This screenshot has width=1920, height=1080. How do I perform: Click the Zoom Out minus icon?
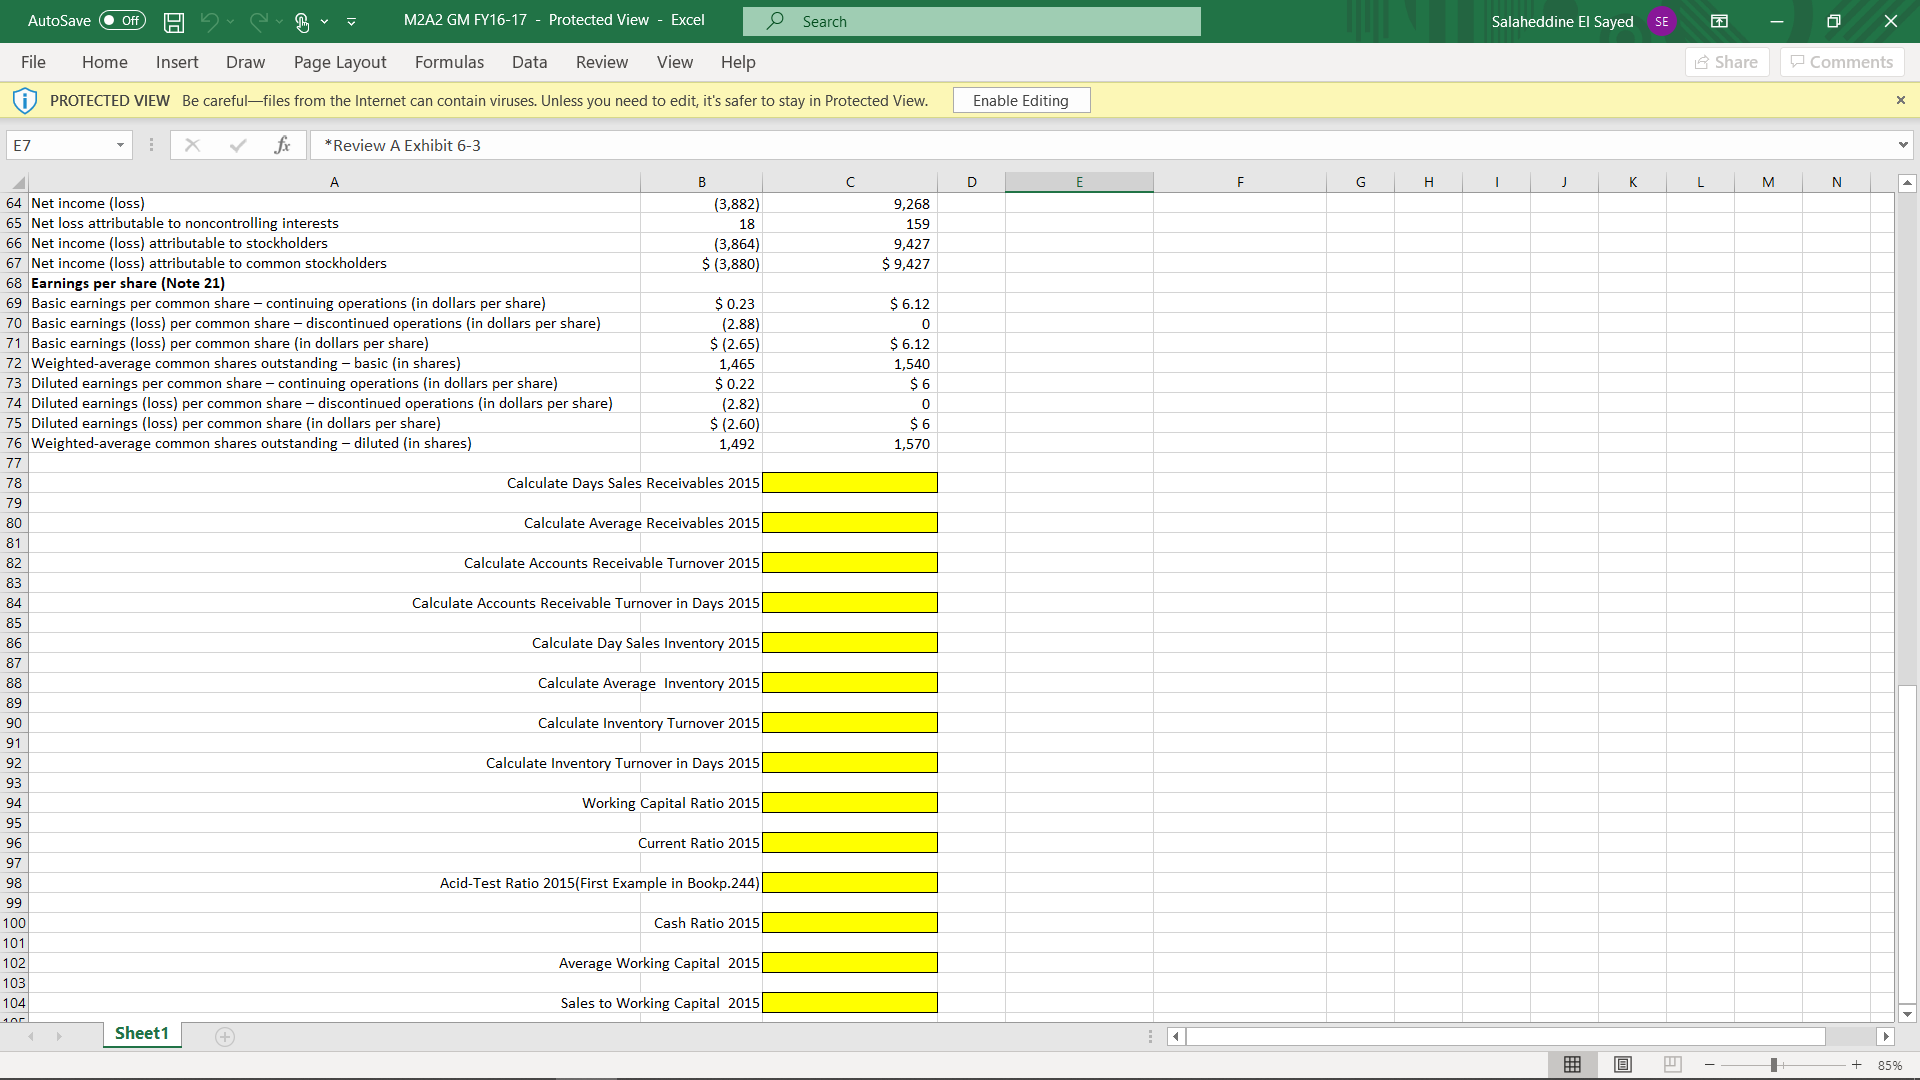click(1710, 1064)
